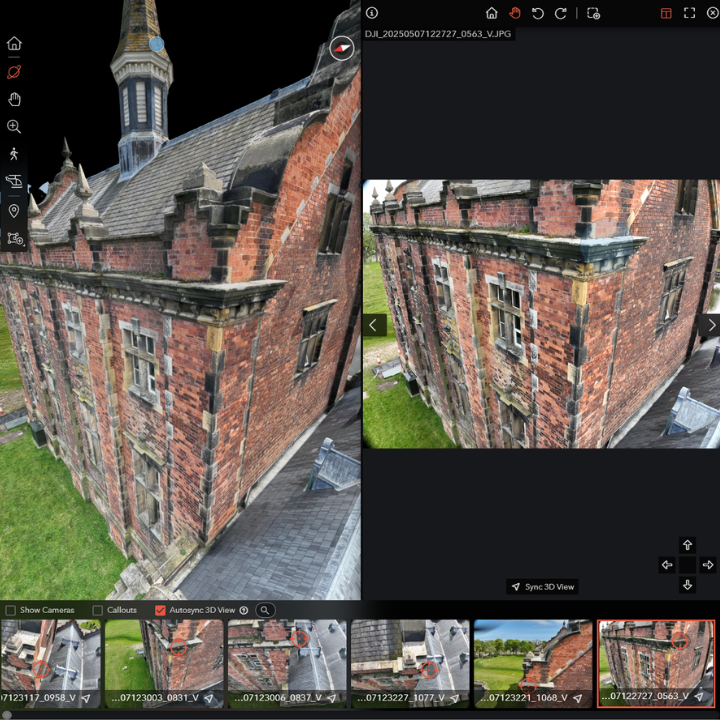Click navigate arrow on 1077_V thumbnail
The width and height of the screenshot is (720, 720).
[455, 698]
